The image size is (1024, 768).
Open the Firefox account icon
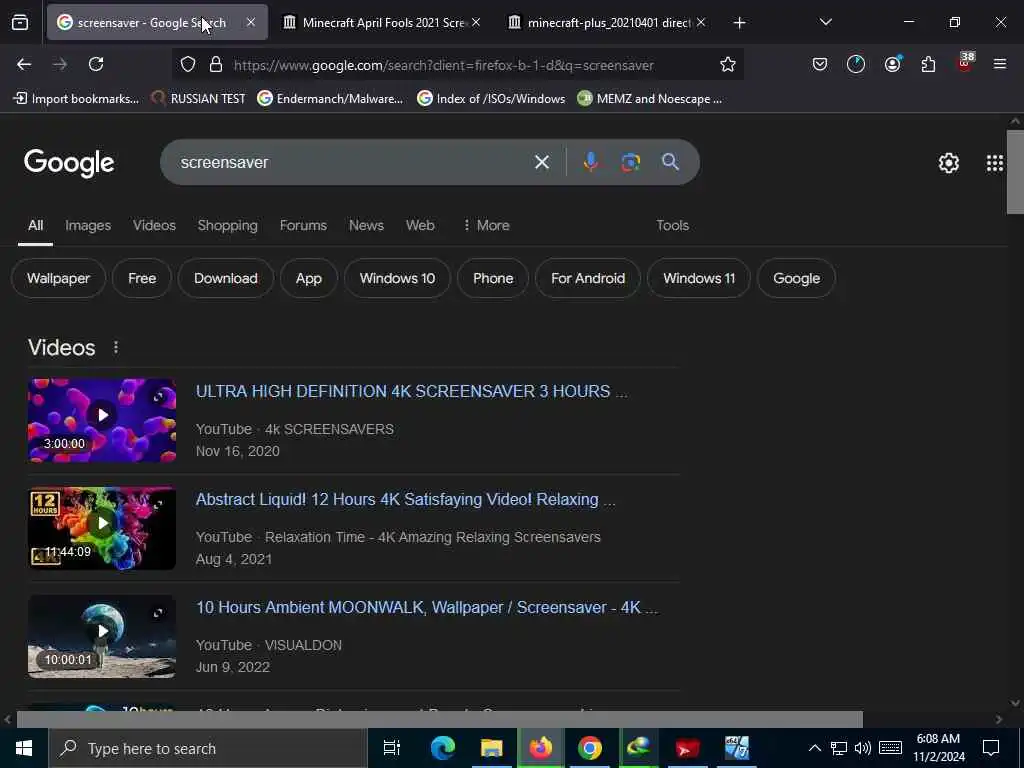(892, 64)
